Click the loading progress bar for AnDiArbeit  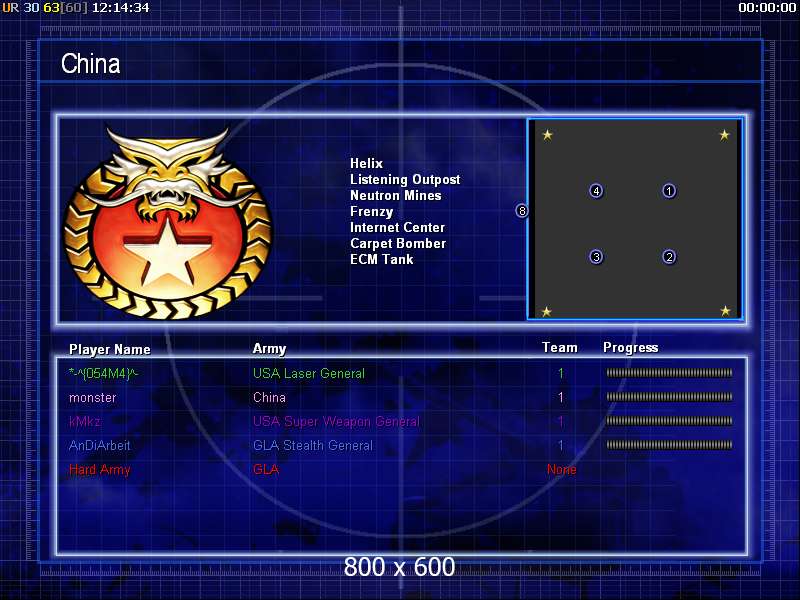669,445
